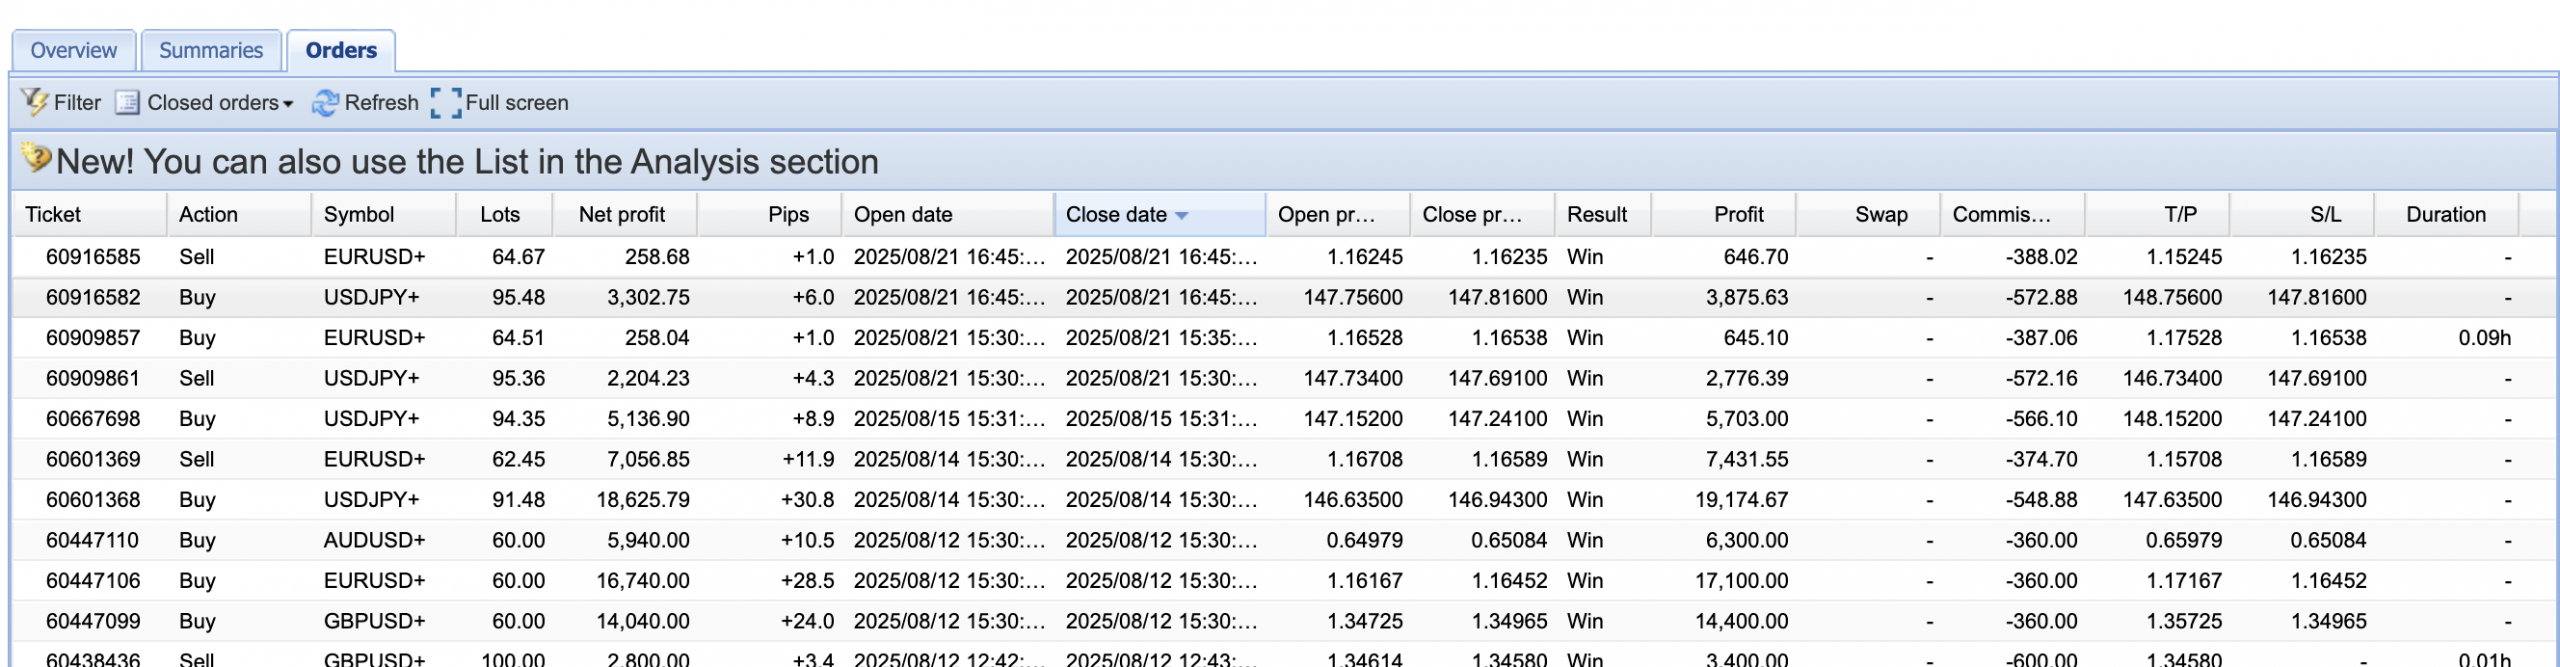Select order row with ticket 60601368
Viewport: 2560px width, 667px height.
click(93, 499)
